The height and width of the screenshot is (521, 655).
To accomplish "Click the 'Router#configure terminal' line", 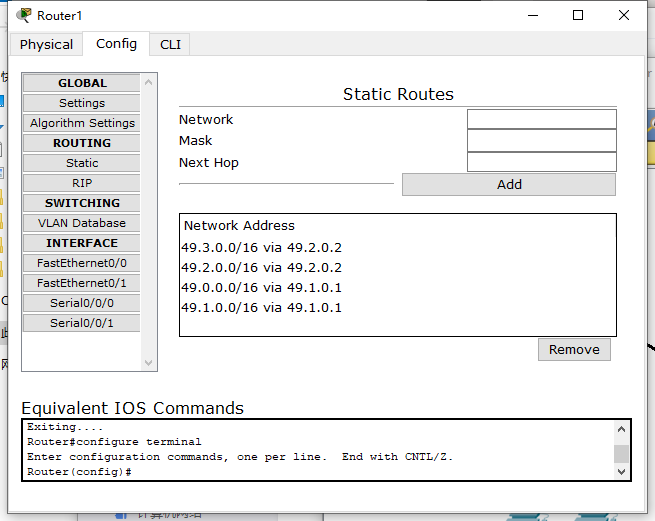I will point(114,442).
